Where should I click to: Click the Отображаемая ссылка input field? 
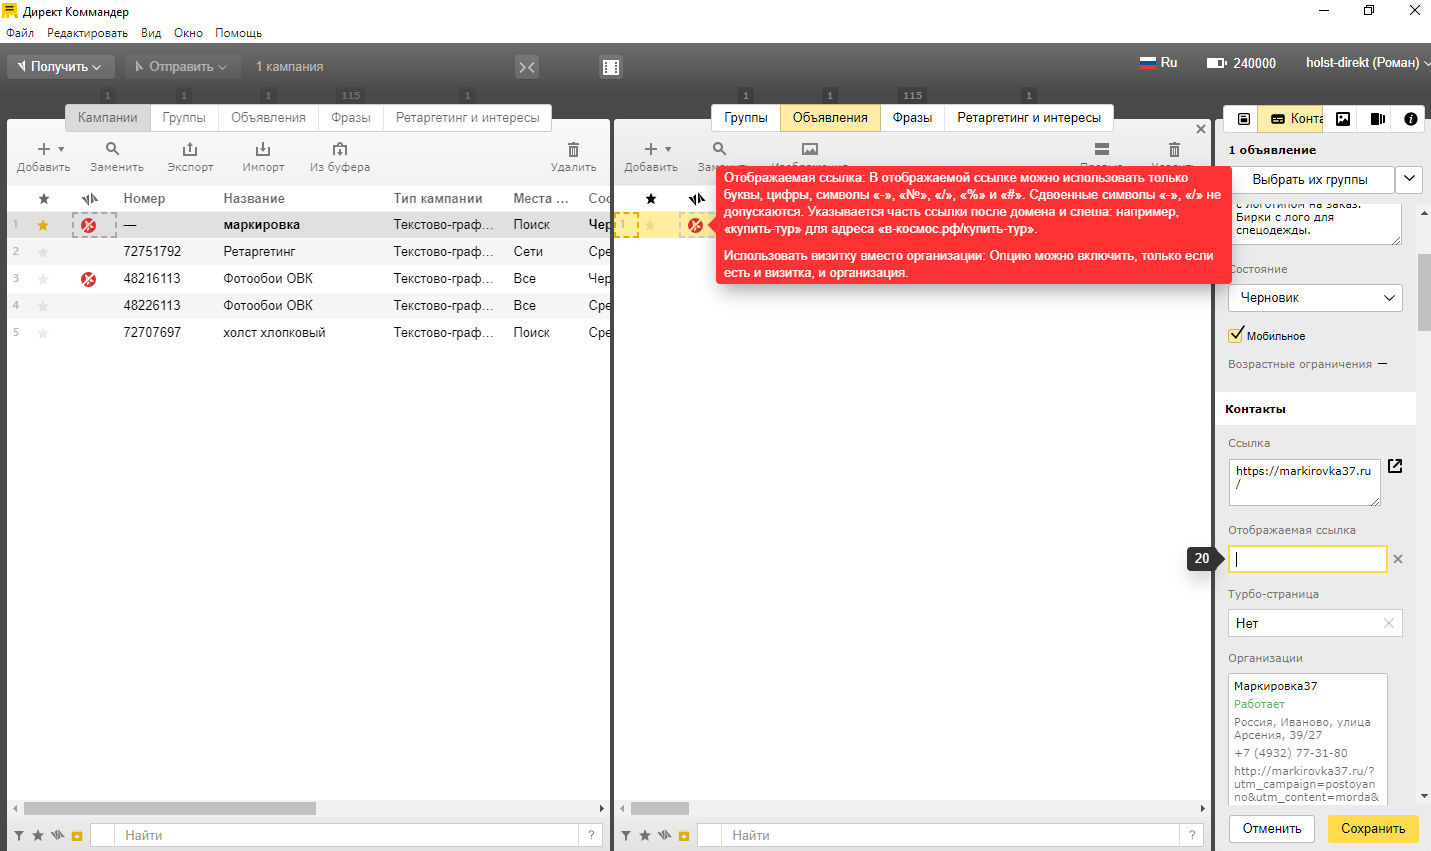(x=1307, y=559)
